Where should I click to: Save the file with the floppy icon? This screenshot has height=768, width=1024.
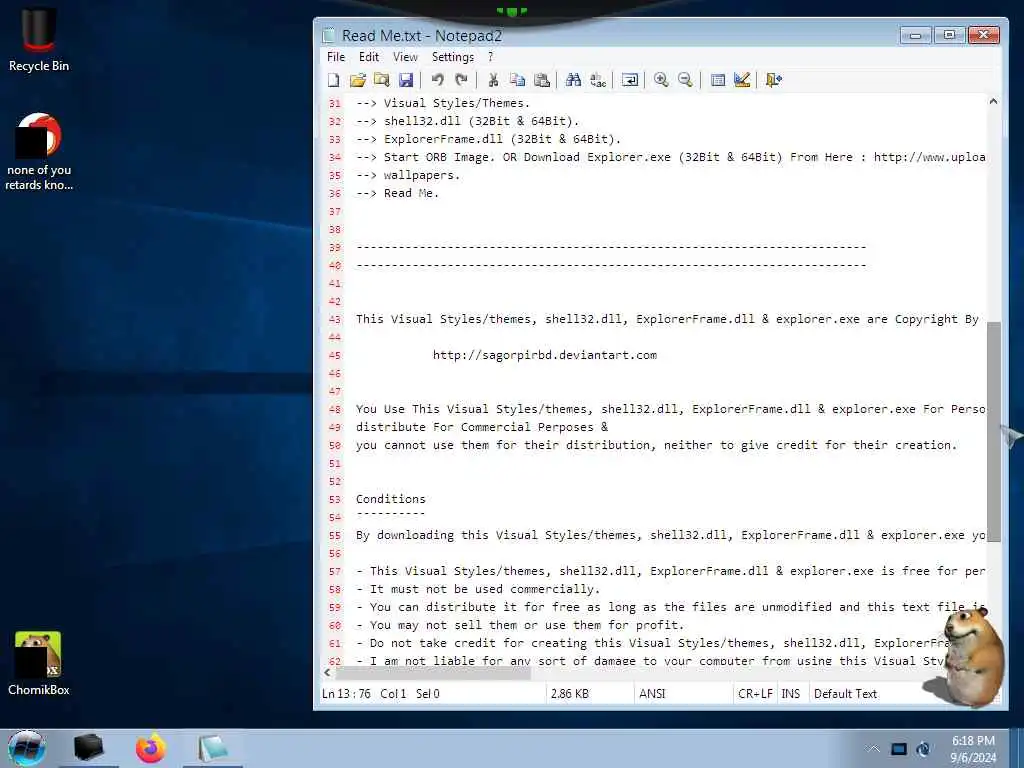406,80
